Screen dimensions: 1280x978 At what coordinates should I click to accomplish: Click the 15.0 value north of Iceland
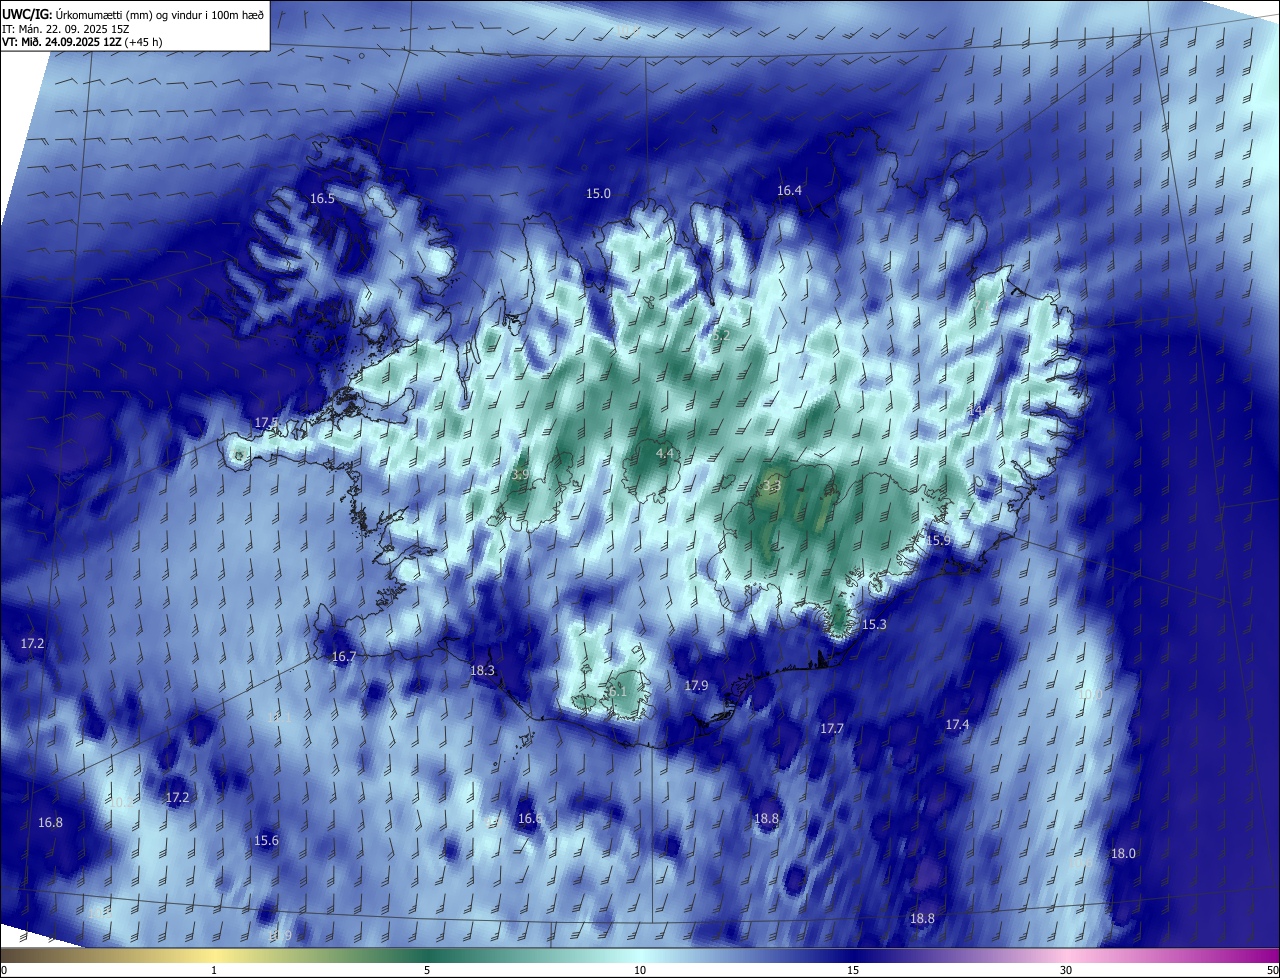(x=598, y=193)
